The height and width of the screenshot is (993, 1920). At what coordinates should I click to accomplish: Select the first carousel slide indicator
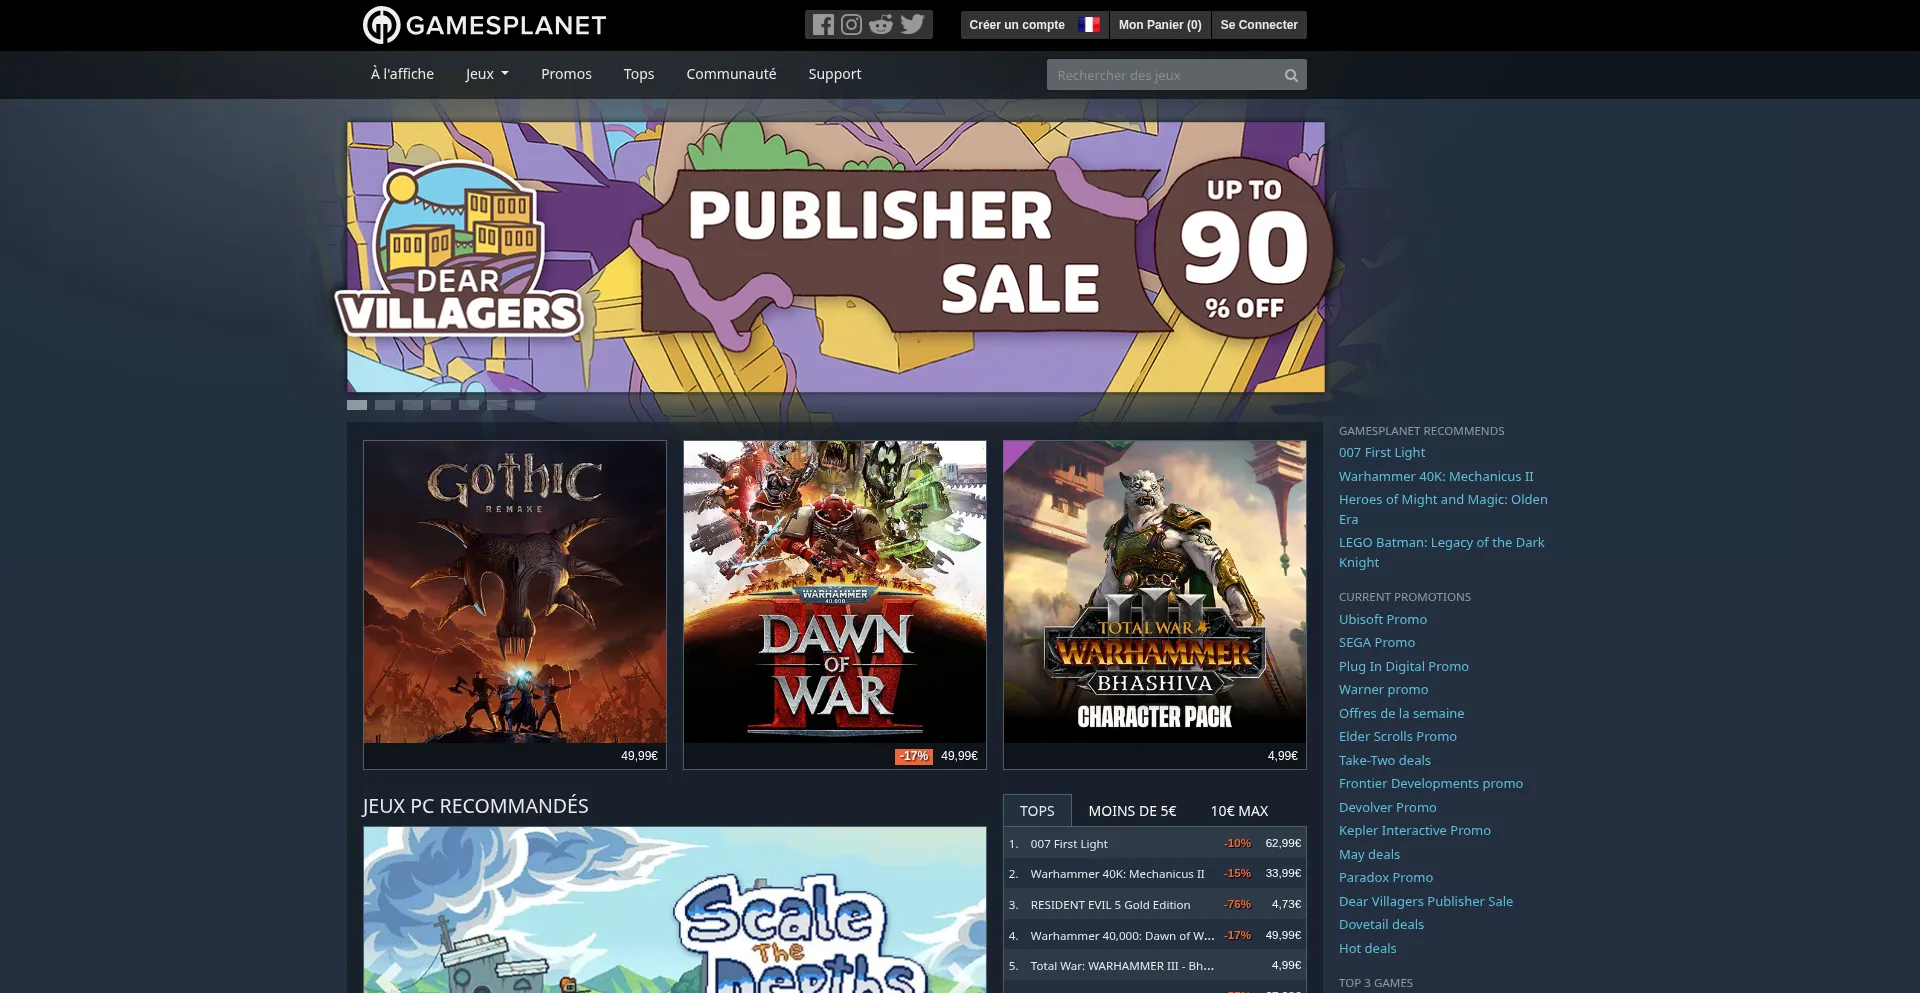coord(357,405)
